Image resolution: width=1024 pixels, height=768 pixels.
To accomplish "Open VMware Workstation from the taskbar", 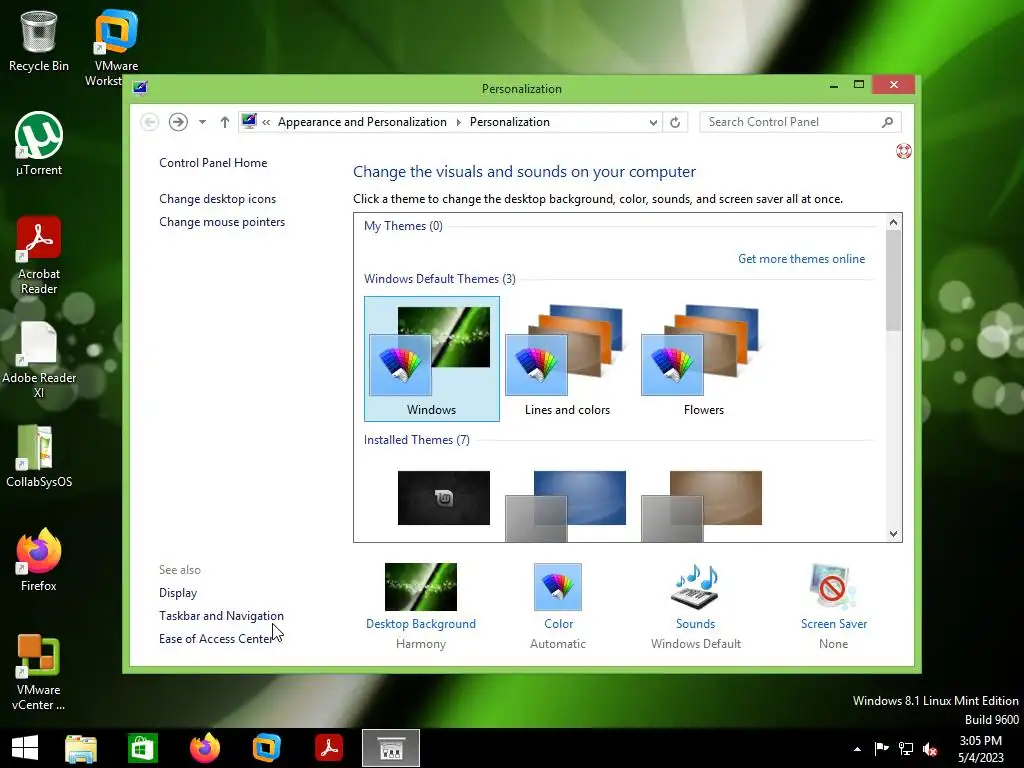I will point(266,748).
